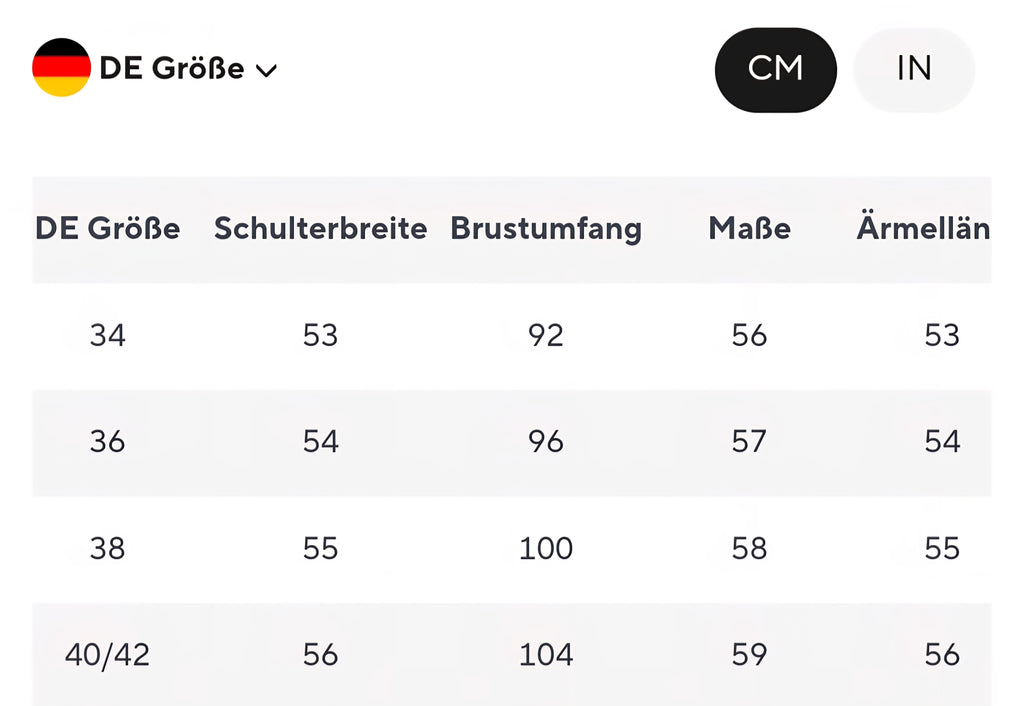Click Brustumfang value 92
Viewport: 1024px width, 706px height.
(546, 336)
